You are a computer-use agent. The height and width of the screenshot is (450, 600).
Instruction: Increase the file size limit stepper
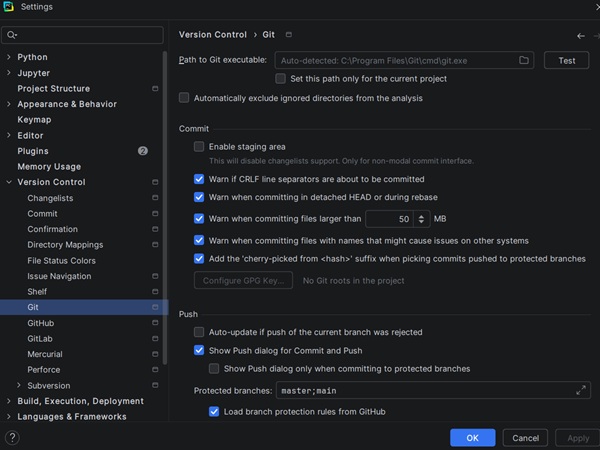[x=422, y=215]
